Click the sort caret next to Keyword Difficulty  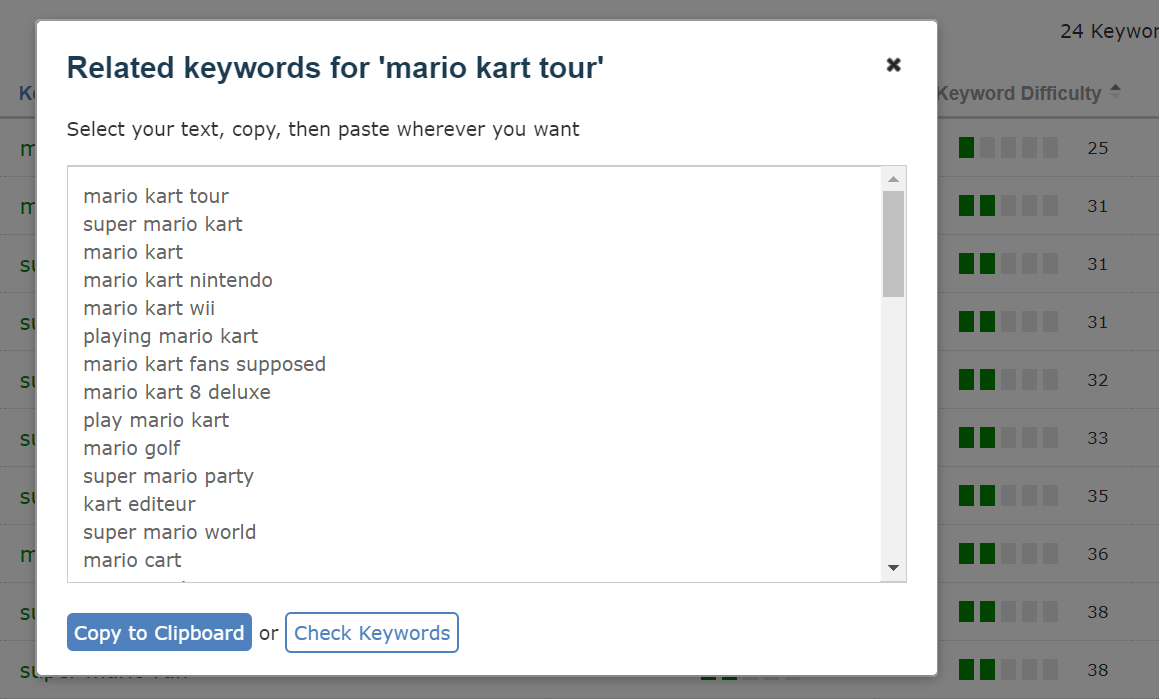1114,90
